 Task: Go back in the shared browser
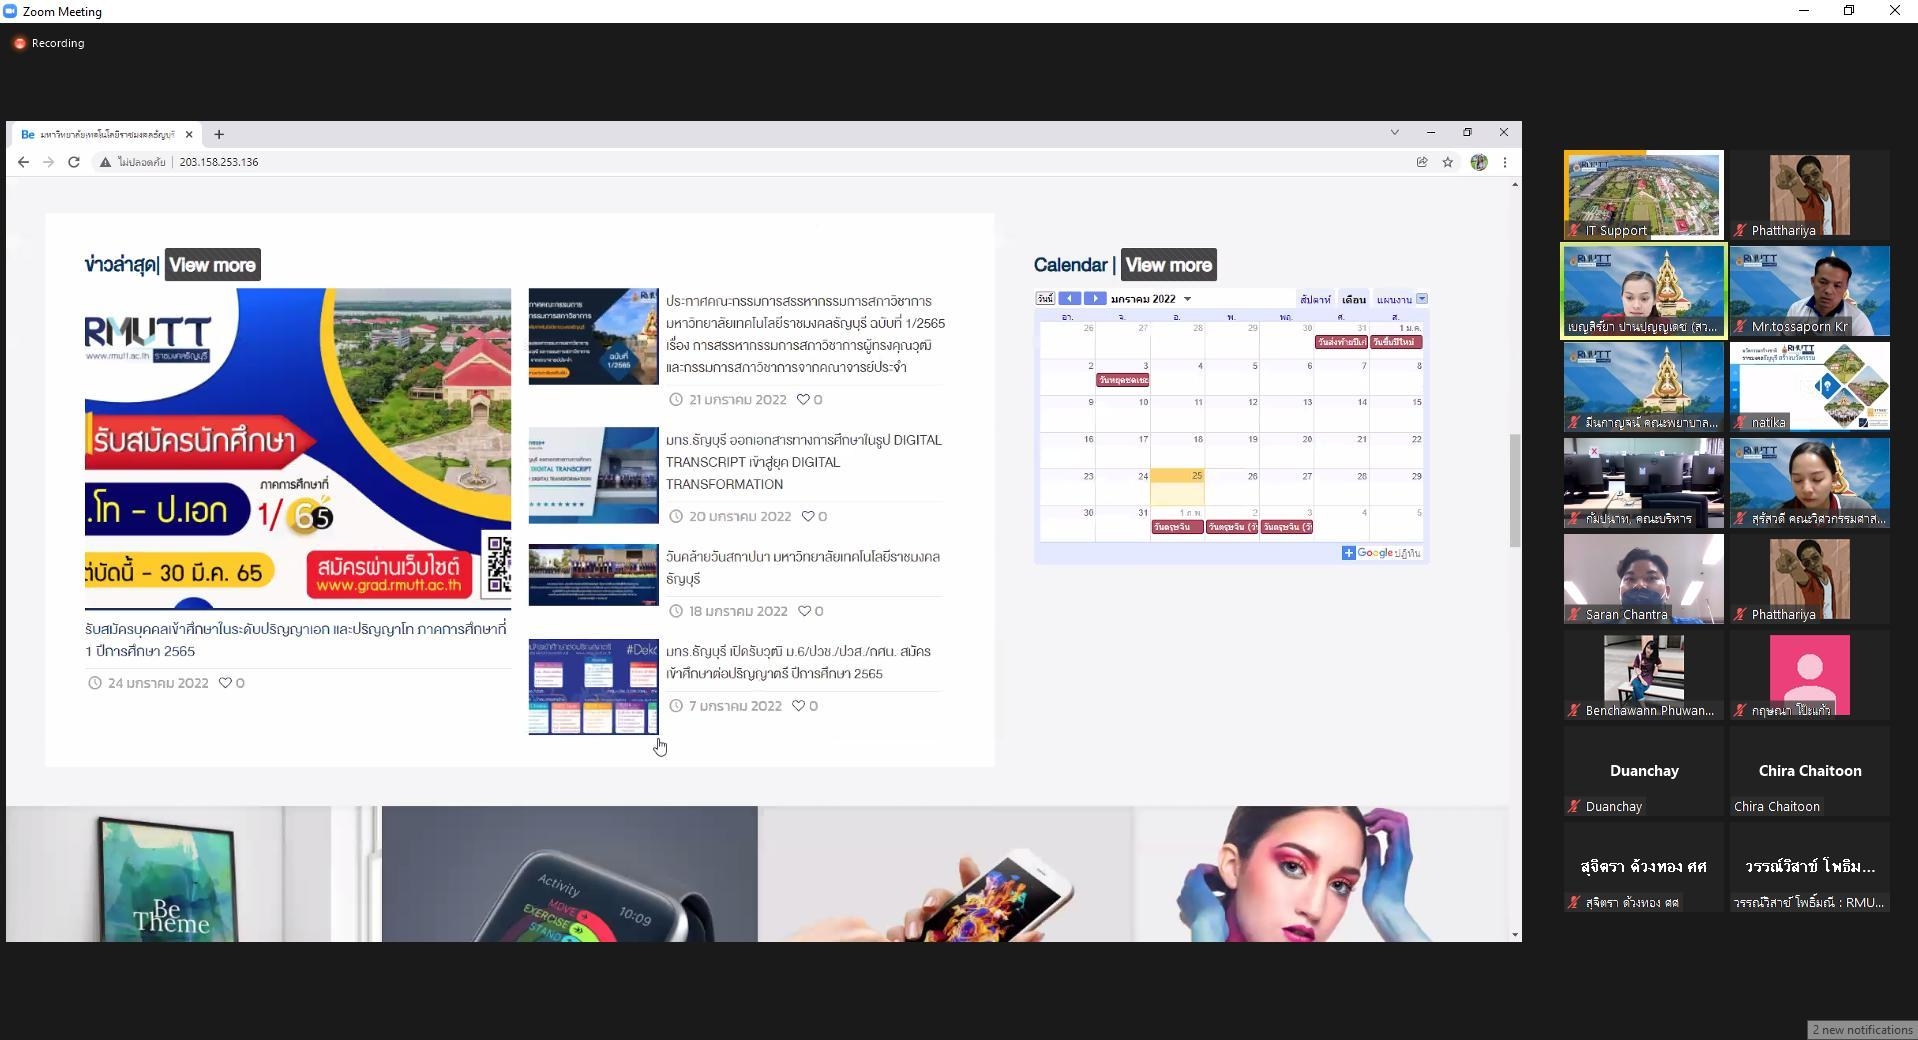tap(23, 162)
